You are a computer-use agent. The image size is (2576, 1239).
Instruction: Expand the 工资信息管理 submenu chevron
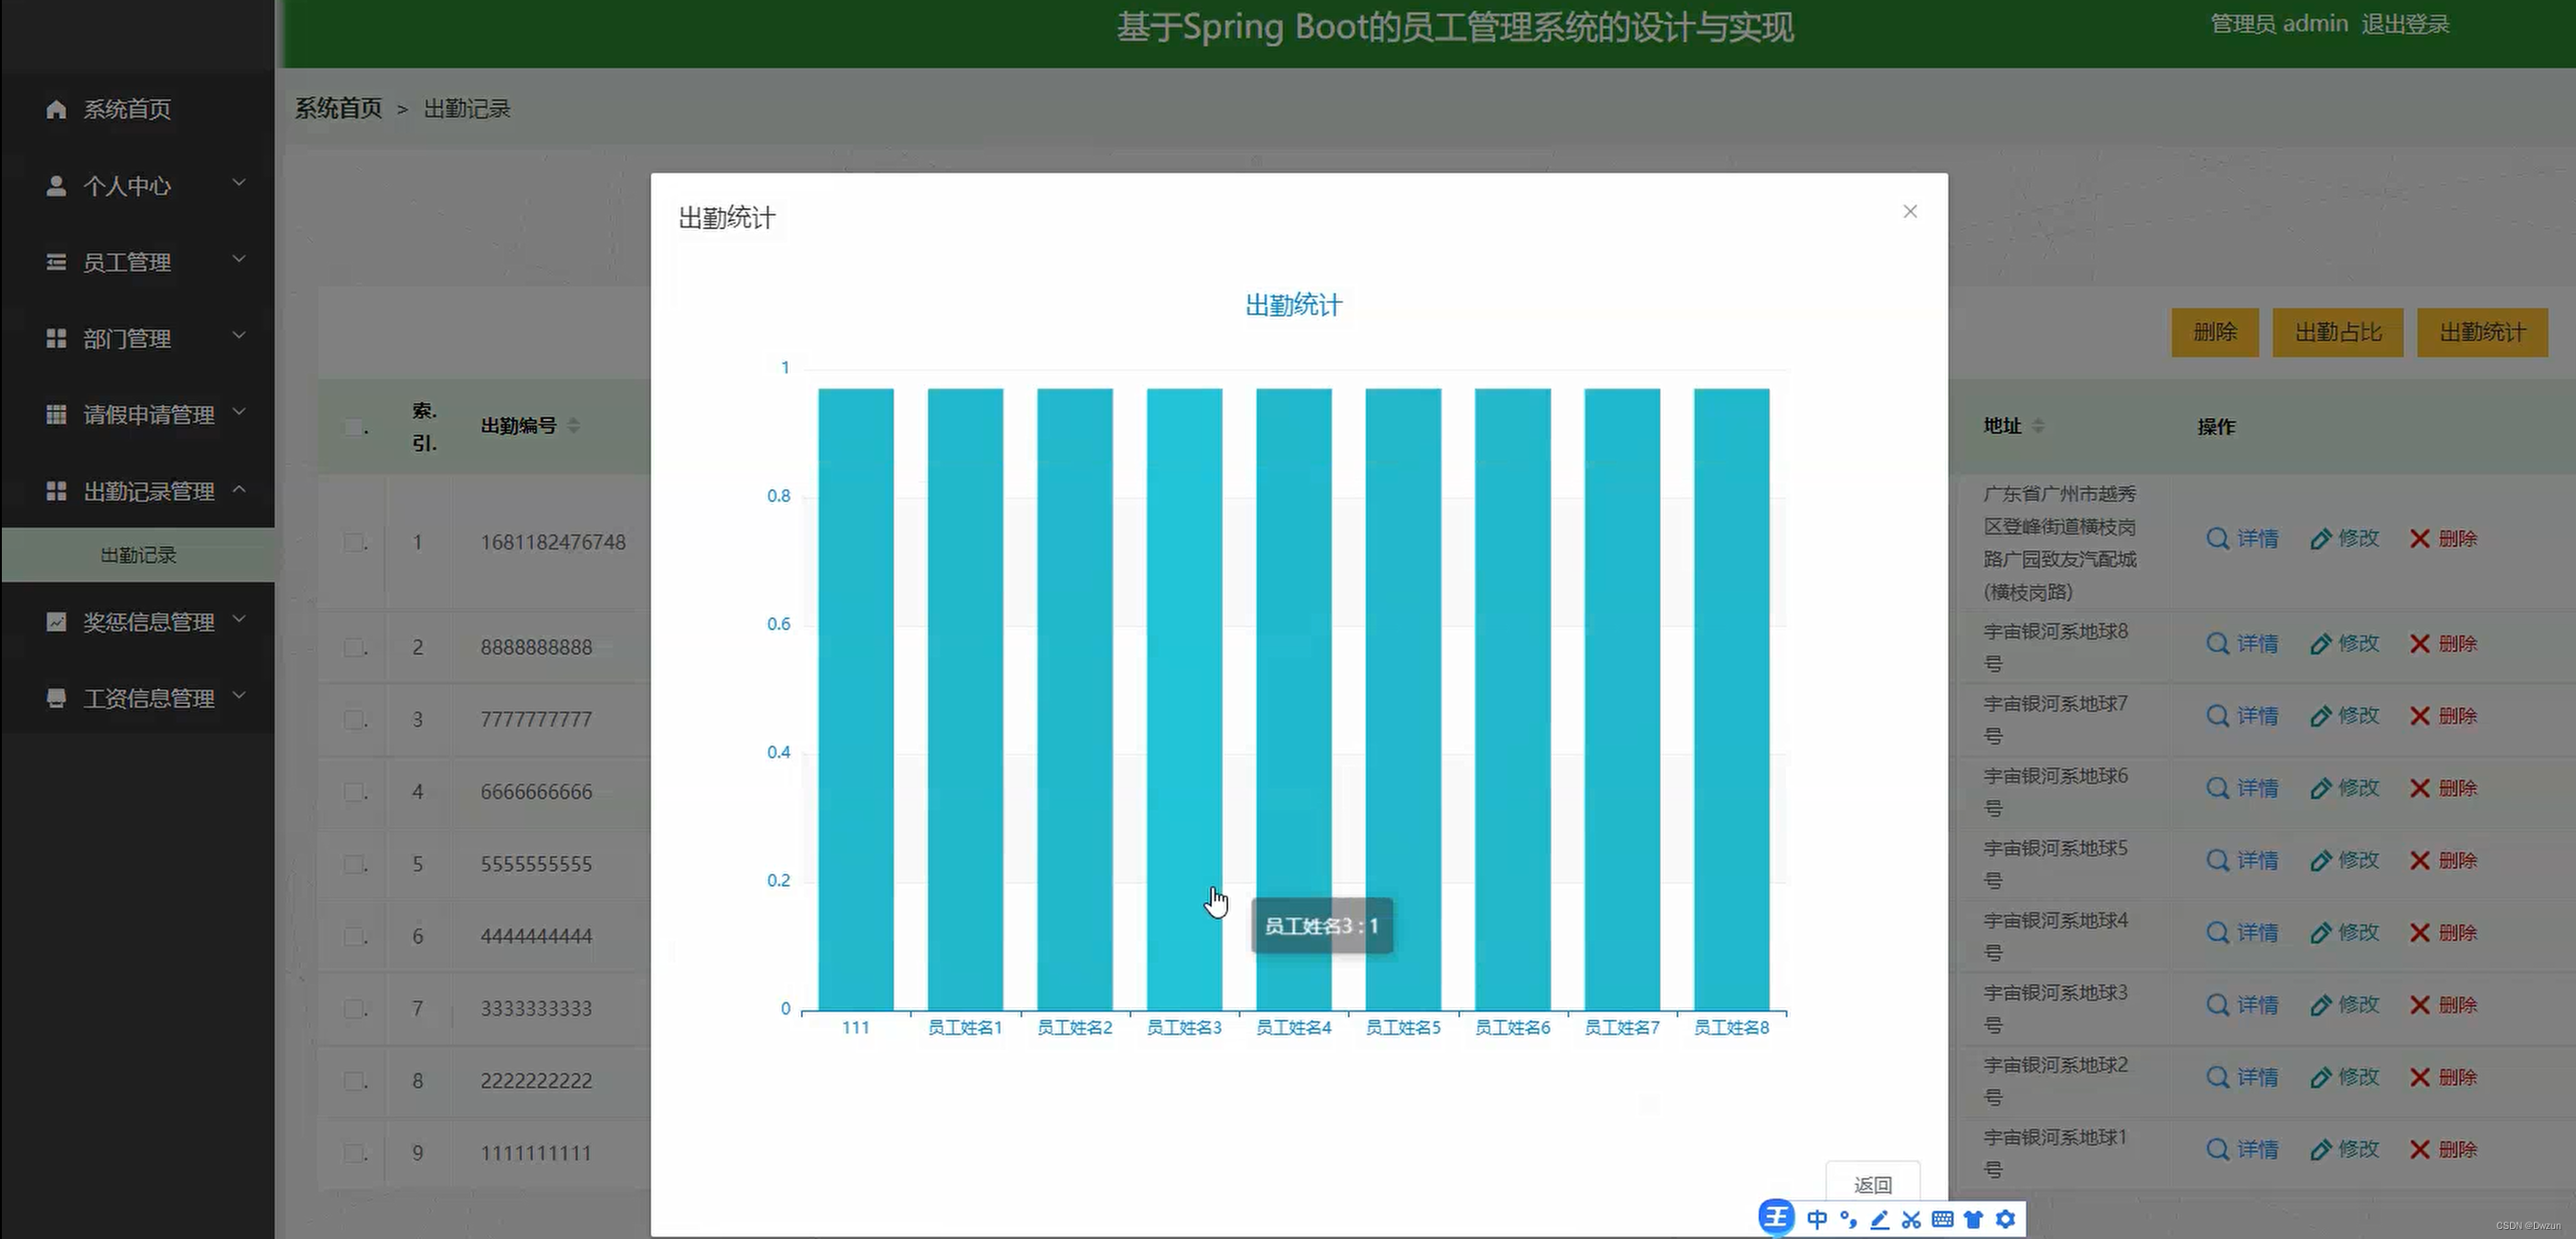(239, 695)
